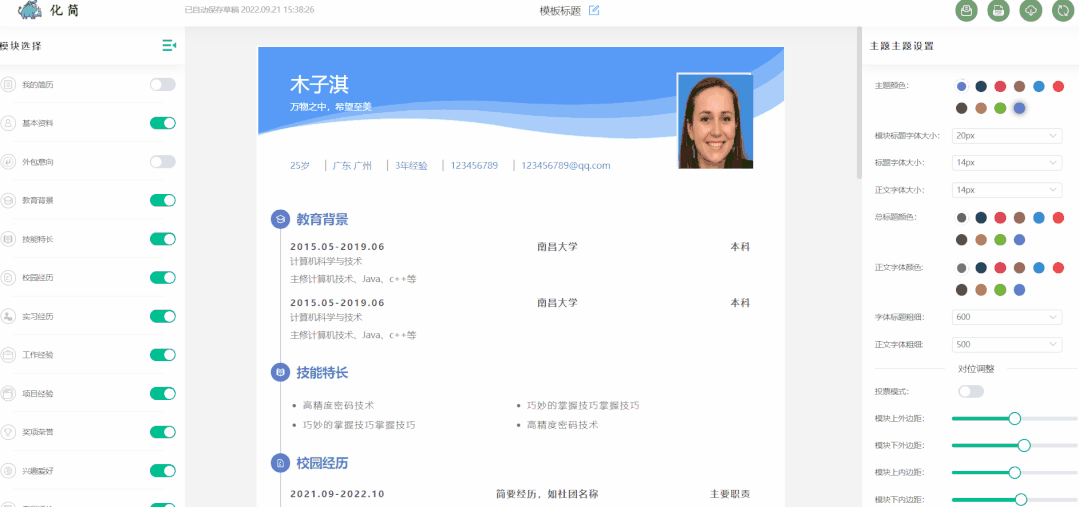The width and height of the screenshot is (1079, 507).
Task: Click the 实习经历 sidebar icon
Action: click(8, 316)
